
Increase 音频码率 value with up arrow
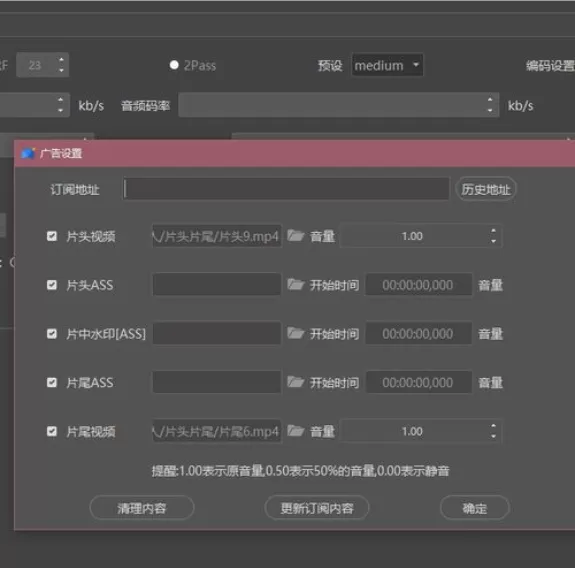point(490,100)
